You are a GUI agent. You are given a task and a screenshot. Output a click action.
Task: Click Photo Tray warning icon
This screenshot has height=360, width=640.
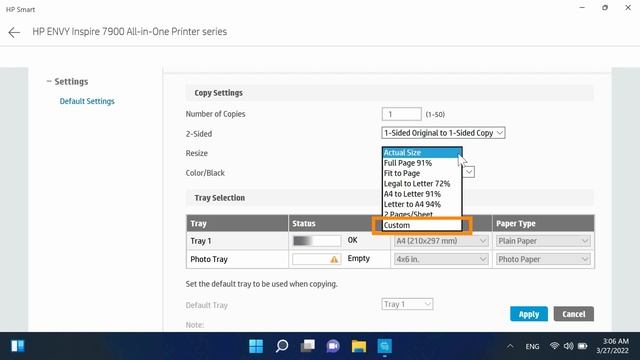[x=334, y=259]
